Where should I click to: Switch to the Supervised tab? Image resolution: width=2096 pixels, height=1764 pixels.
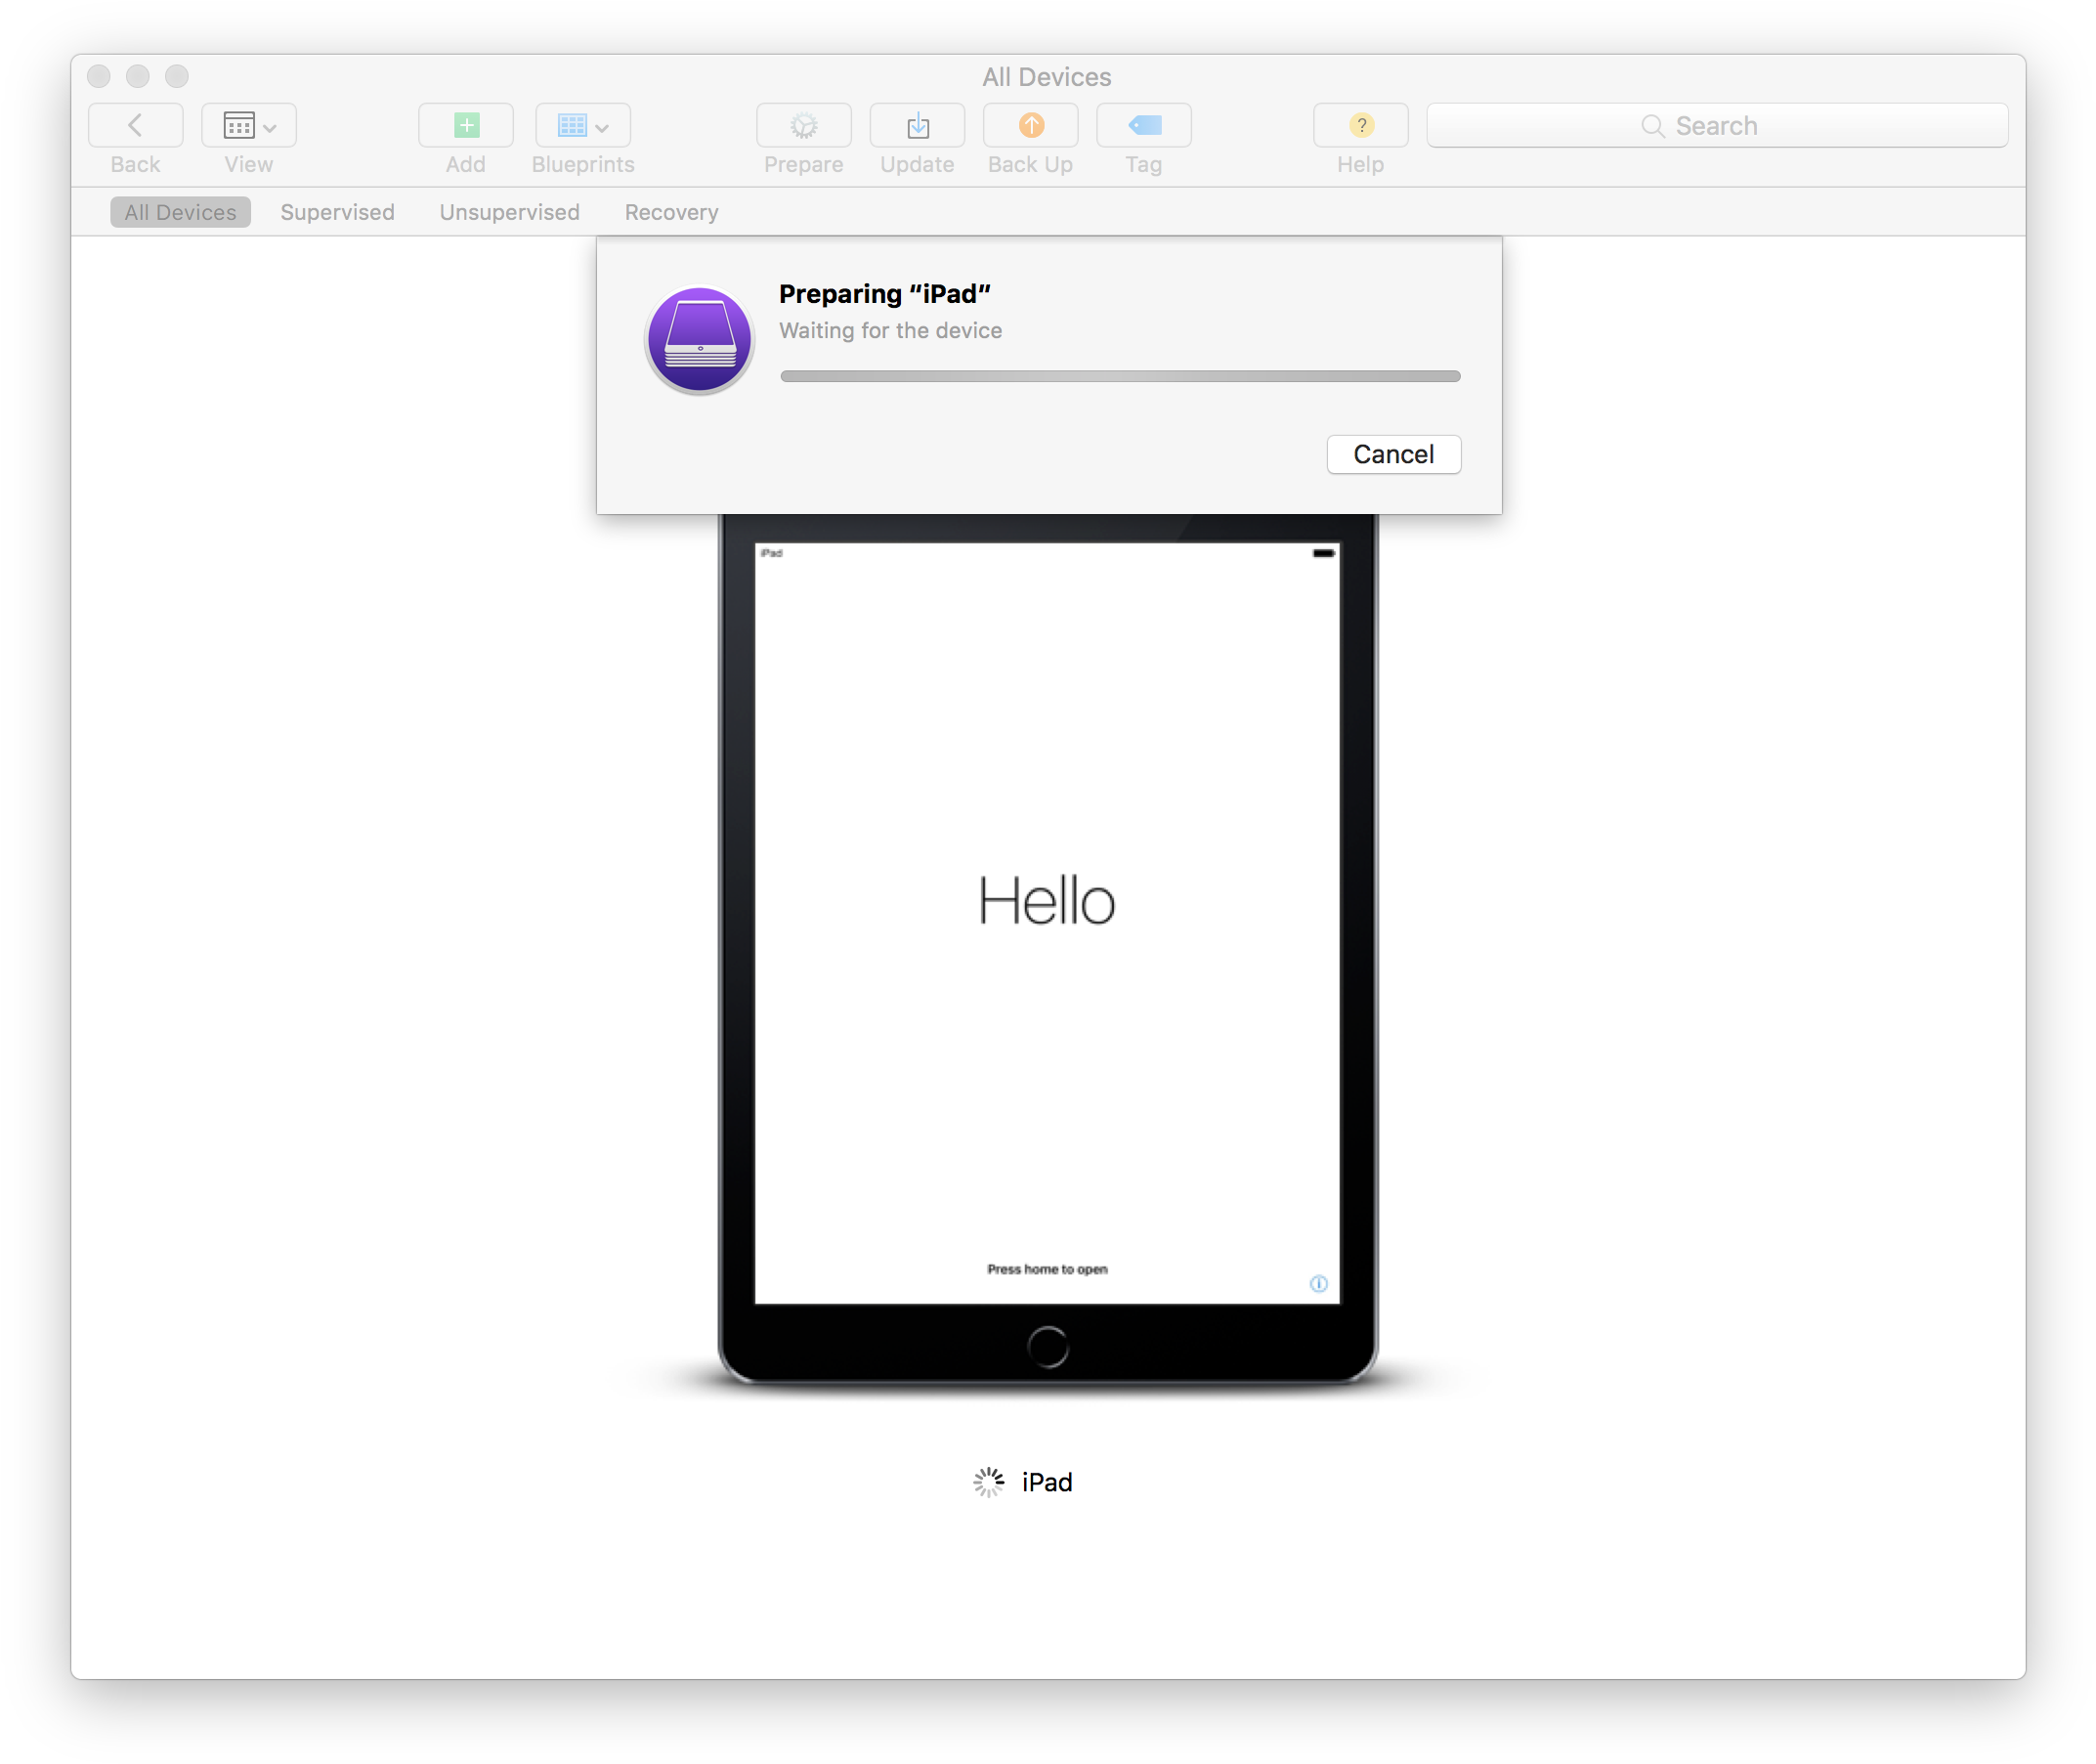[337, 212]
